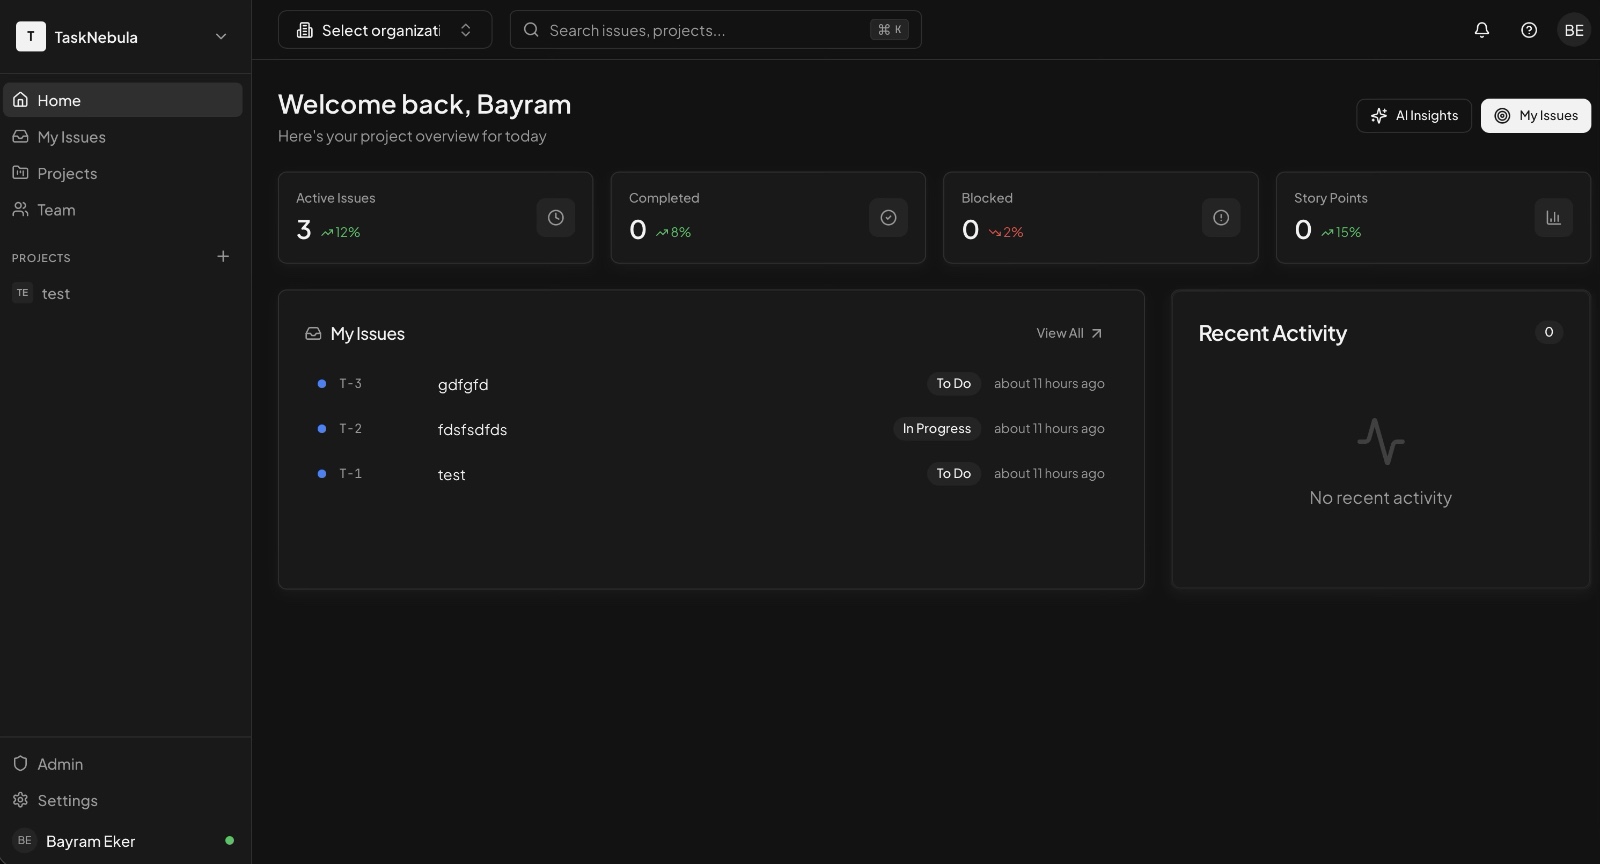Open issue titled test in My Issues
The width and height of the screenshot is (1600, 864).
click(711, 474)
